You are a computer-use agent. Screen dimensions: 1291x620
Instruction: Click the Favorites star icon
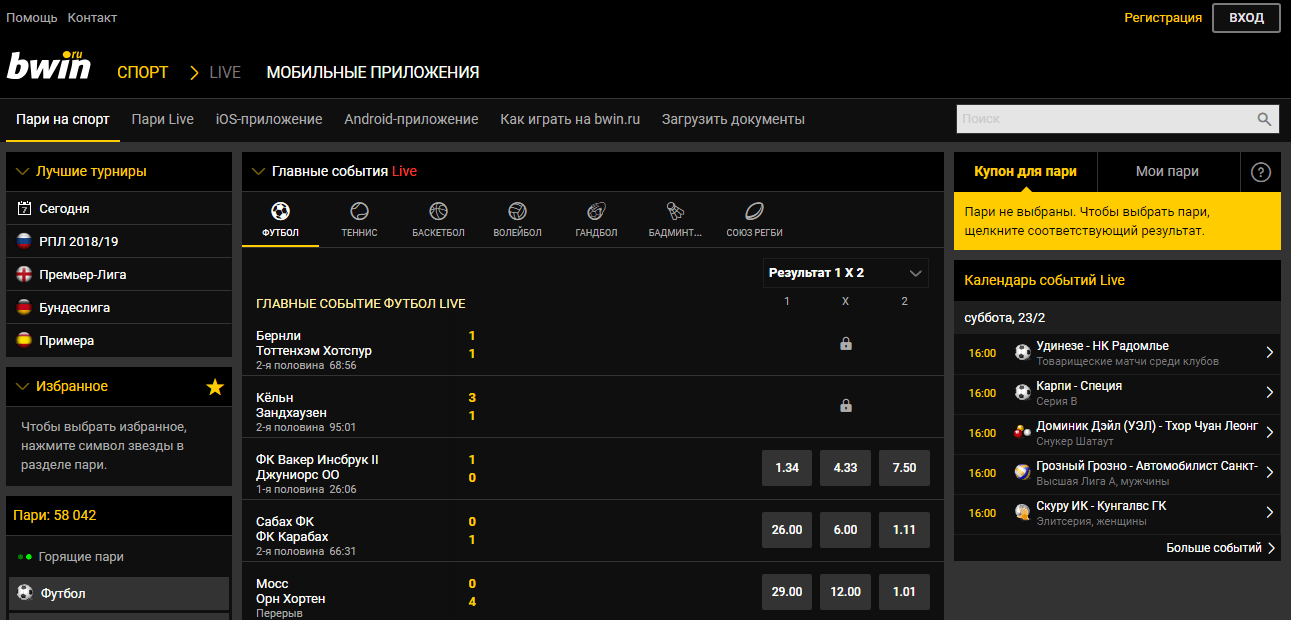point(215,387)
